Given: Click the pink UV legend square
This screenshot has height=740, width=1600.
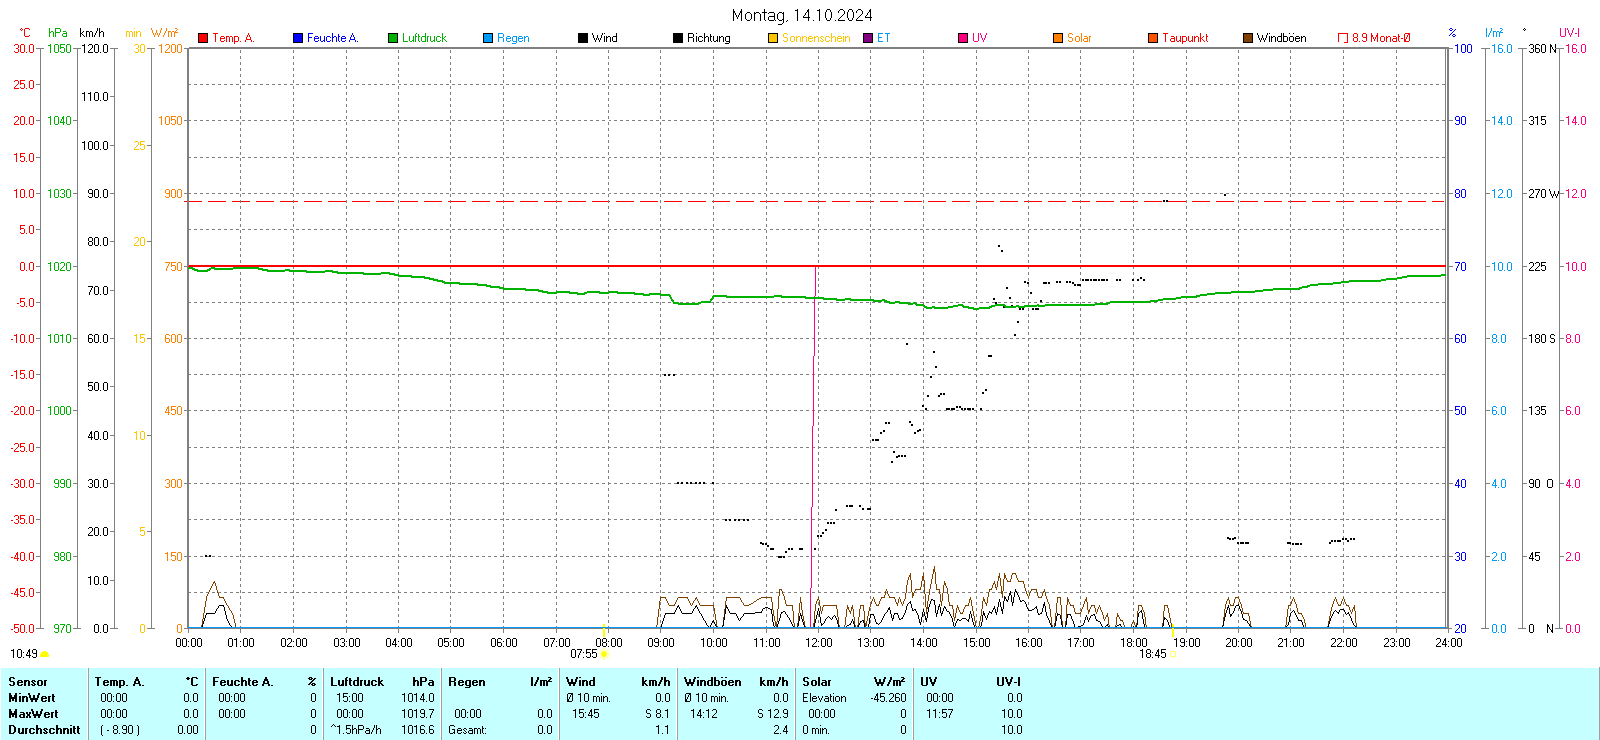Looking at the screenshot, I should pyautogui.click(x=963, y=38).
